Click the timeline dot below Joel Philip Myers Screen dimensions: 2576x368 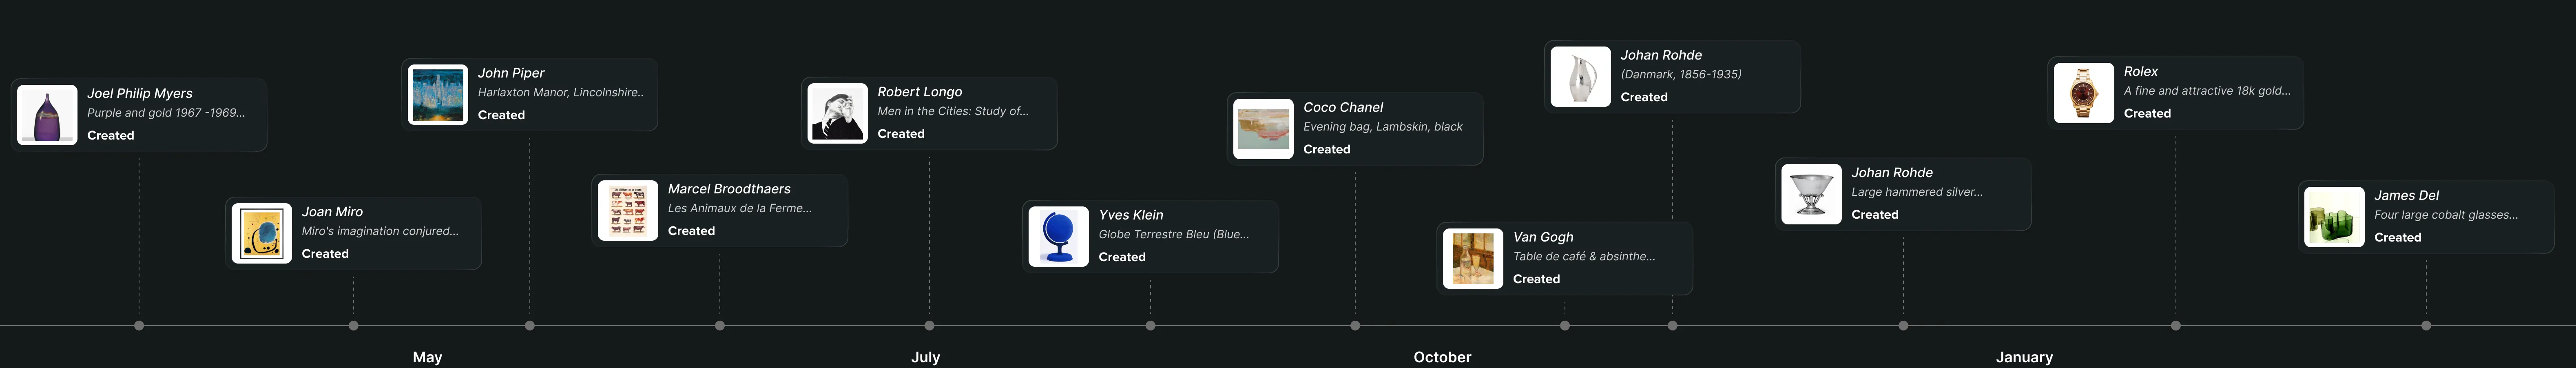139,325
